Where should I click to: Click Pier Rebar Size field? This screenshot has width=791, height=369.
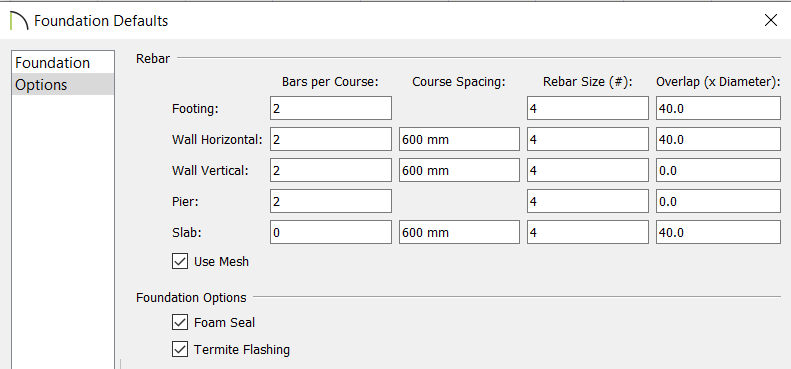(588, 201)
